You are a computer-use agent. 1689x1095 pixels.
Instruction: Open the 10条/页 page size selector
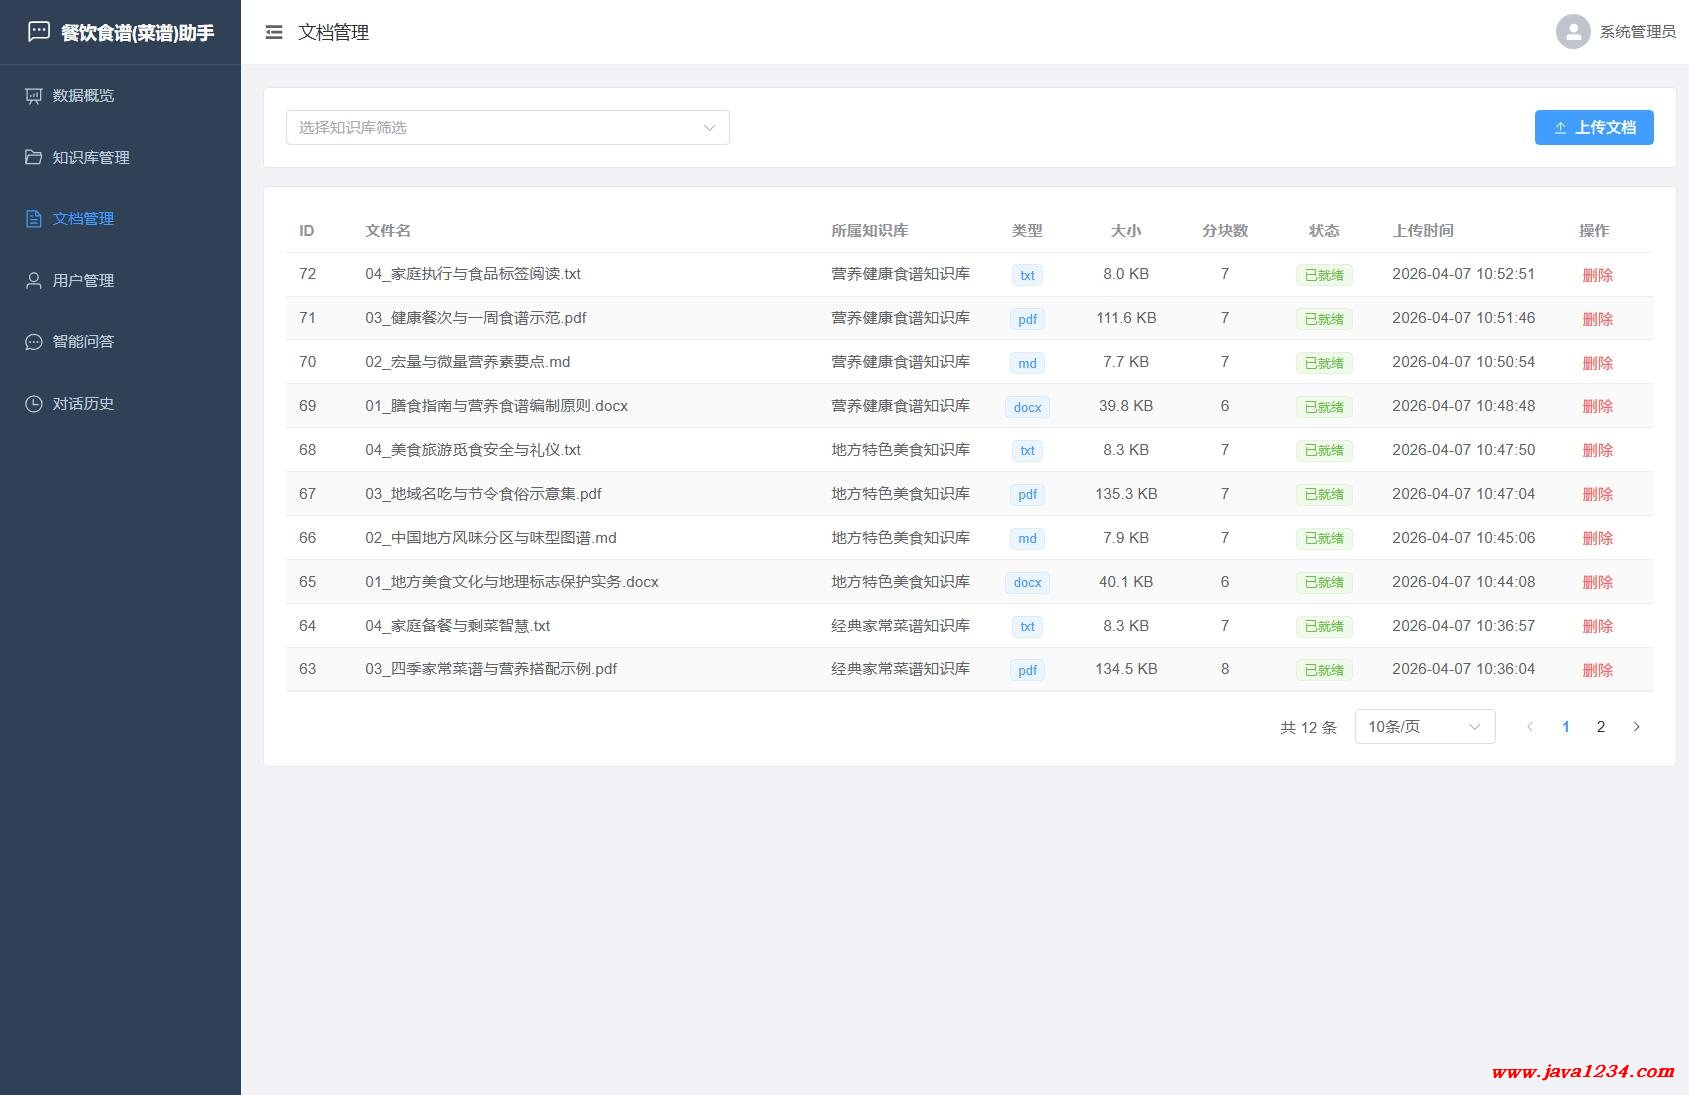(1424, 727)
